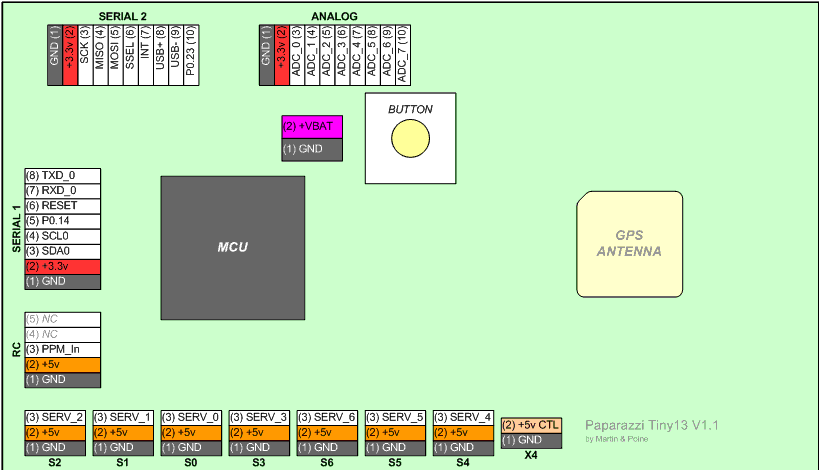Select the ADC_2 (5) pin
The image size is (819, 470).
tap(327, 55)
